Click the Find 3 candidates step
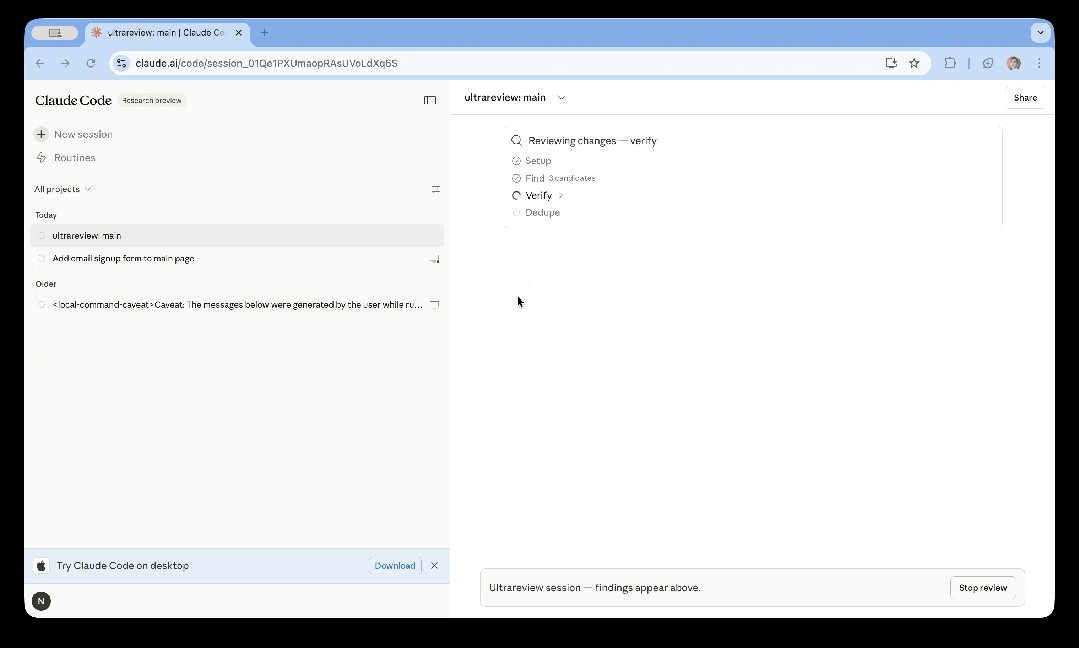Viewport: 1079px width, 648px height. (x=553, y=178)
